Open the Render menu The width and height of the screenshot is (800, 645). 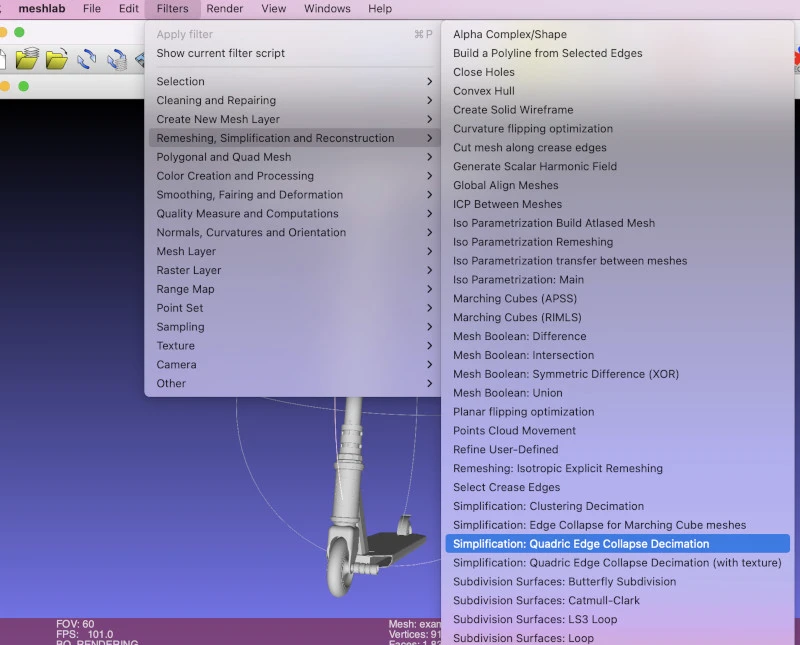(x=224, y=9)
